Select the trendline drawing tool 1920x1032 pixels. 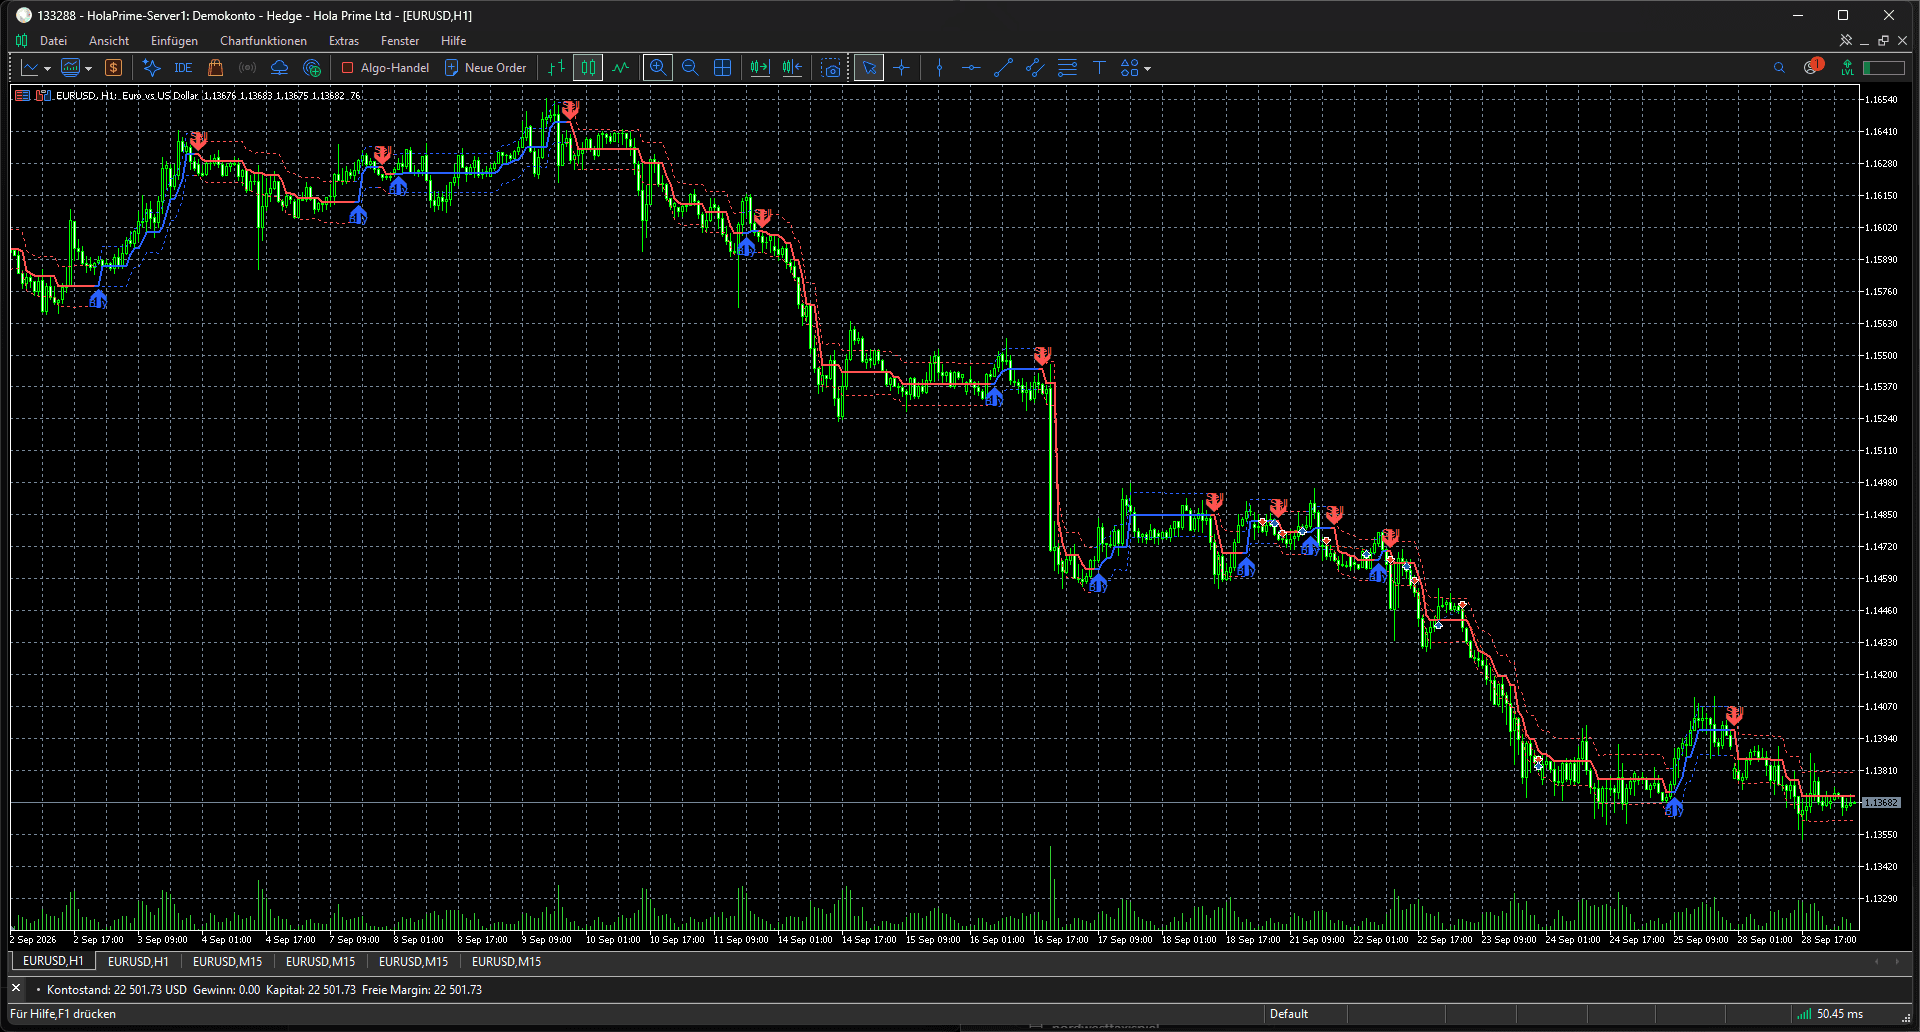1003,68
